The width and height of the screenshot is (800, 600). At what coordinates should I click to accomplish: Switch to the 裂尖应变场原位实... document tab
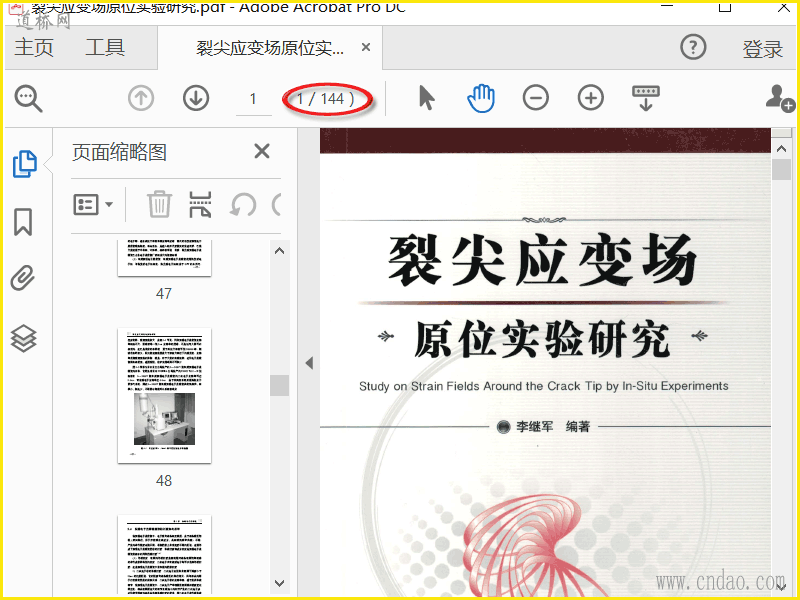point(270,48)
